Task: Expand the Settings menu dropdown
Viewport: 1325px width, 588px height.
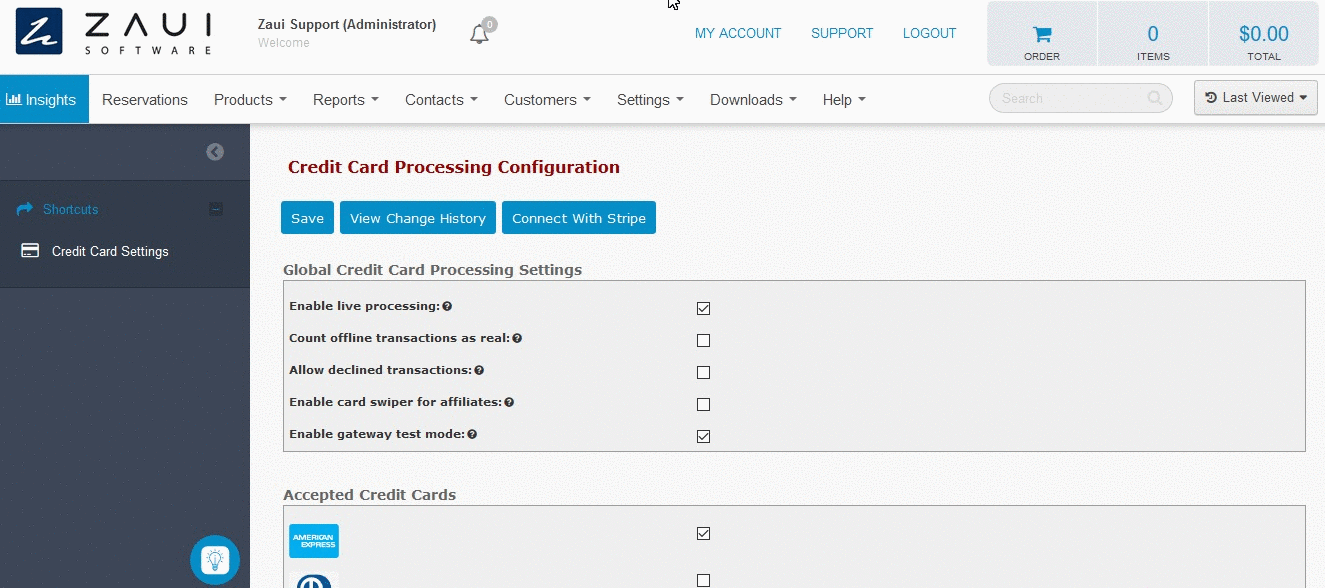Action: [650, 100]
